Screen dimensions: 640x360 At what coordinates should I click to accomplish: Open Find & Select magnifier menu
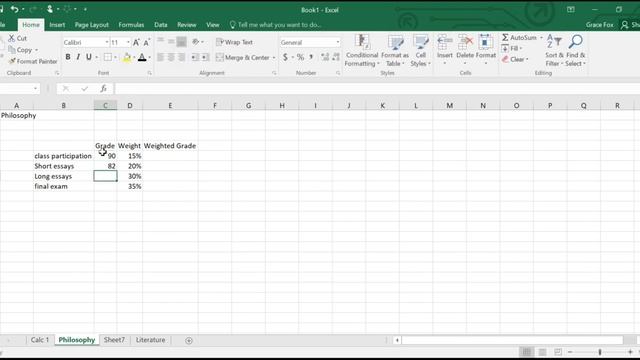pos(576,51)
